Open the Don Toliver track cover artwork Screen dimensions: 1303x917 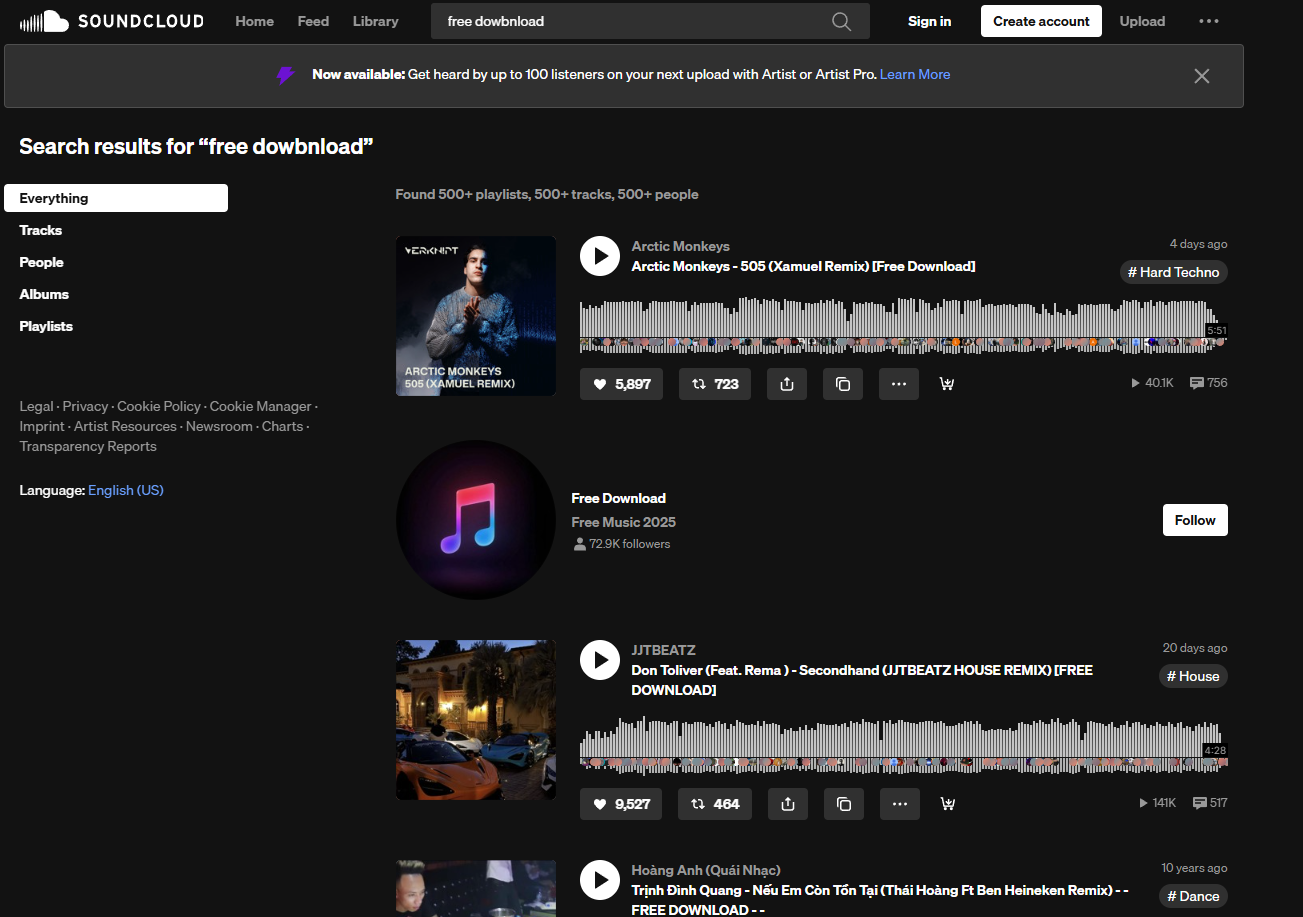476,720
